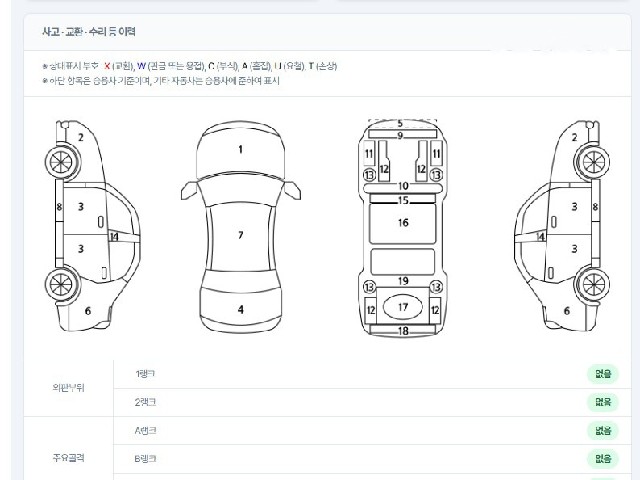Viewport: 640px width, 480px height.
Task: Select rear panel 18 on underbody diagram
Action: point(403,330)
